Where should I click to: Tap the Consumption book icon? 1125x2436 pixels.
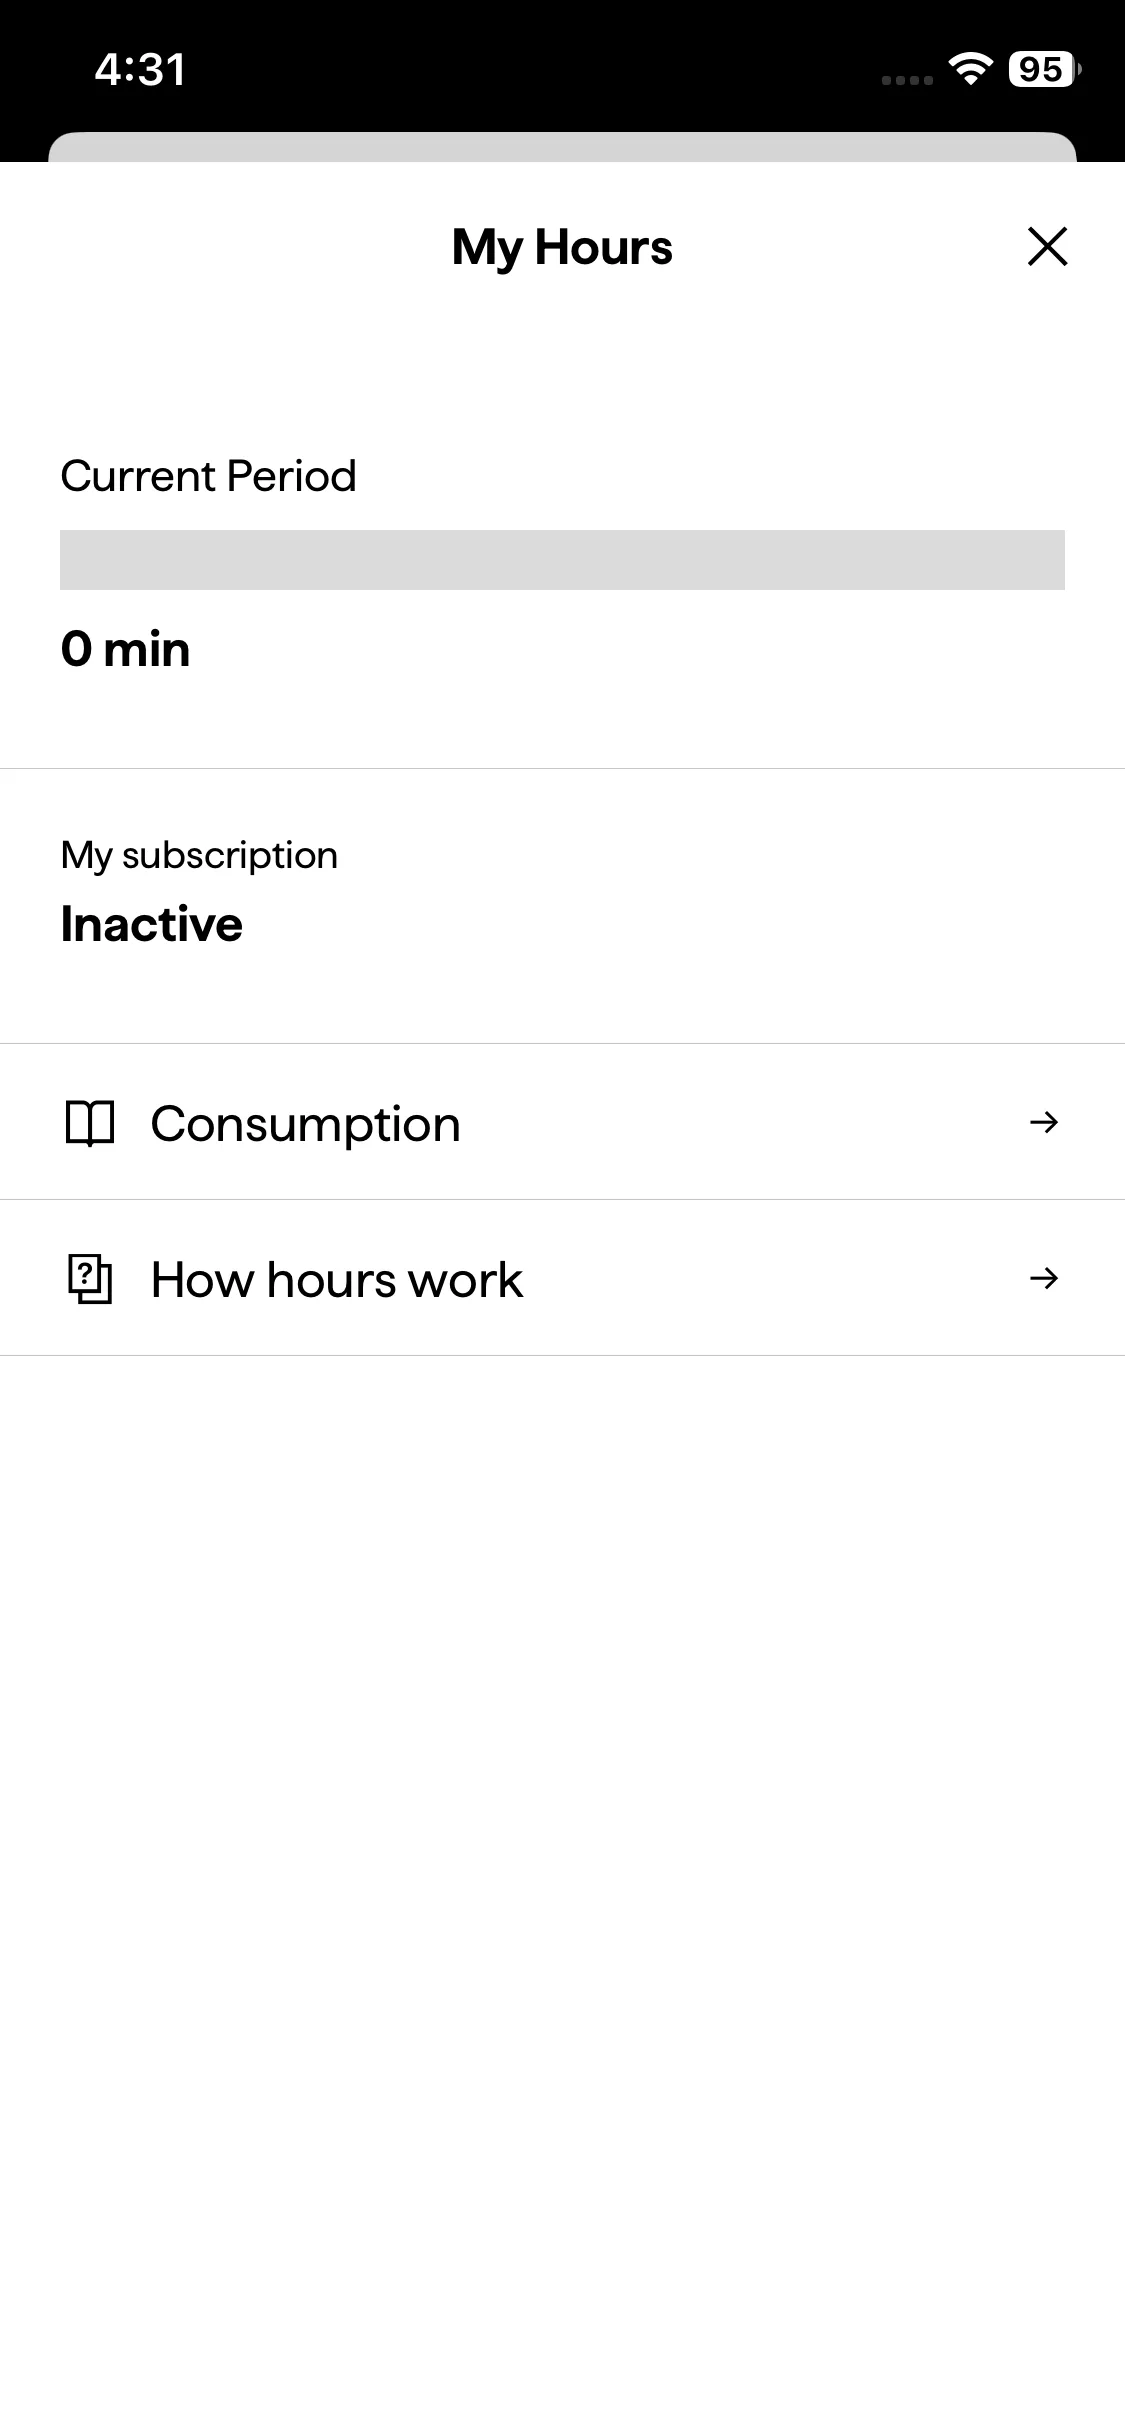point(90,1123)
